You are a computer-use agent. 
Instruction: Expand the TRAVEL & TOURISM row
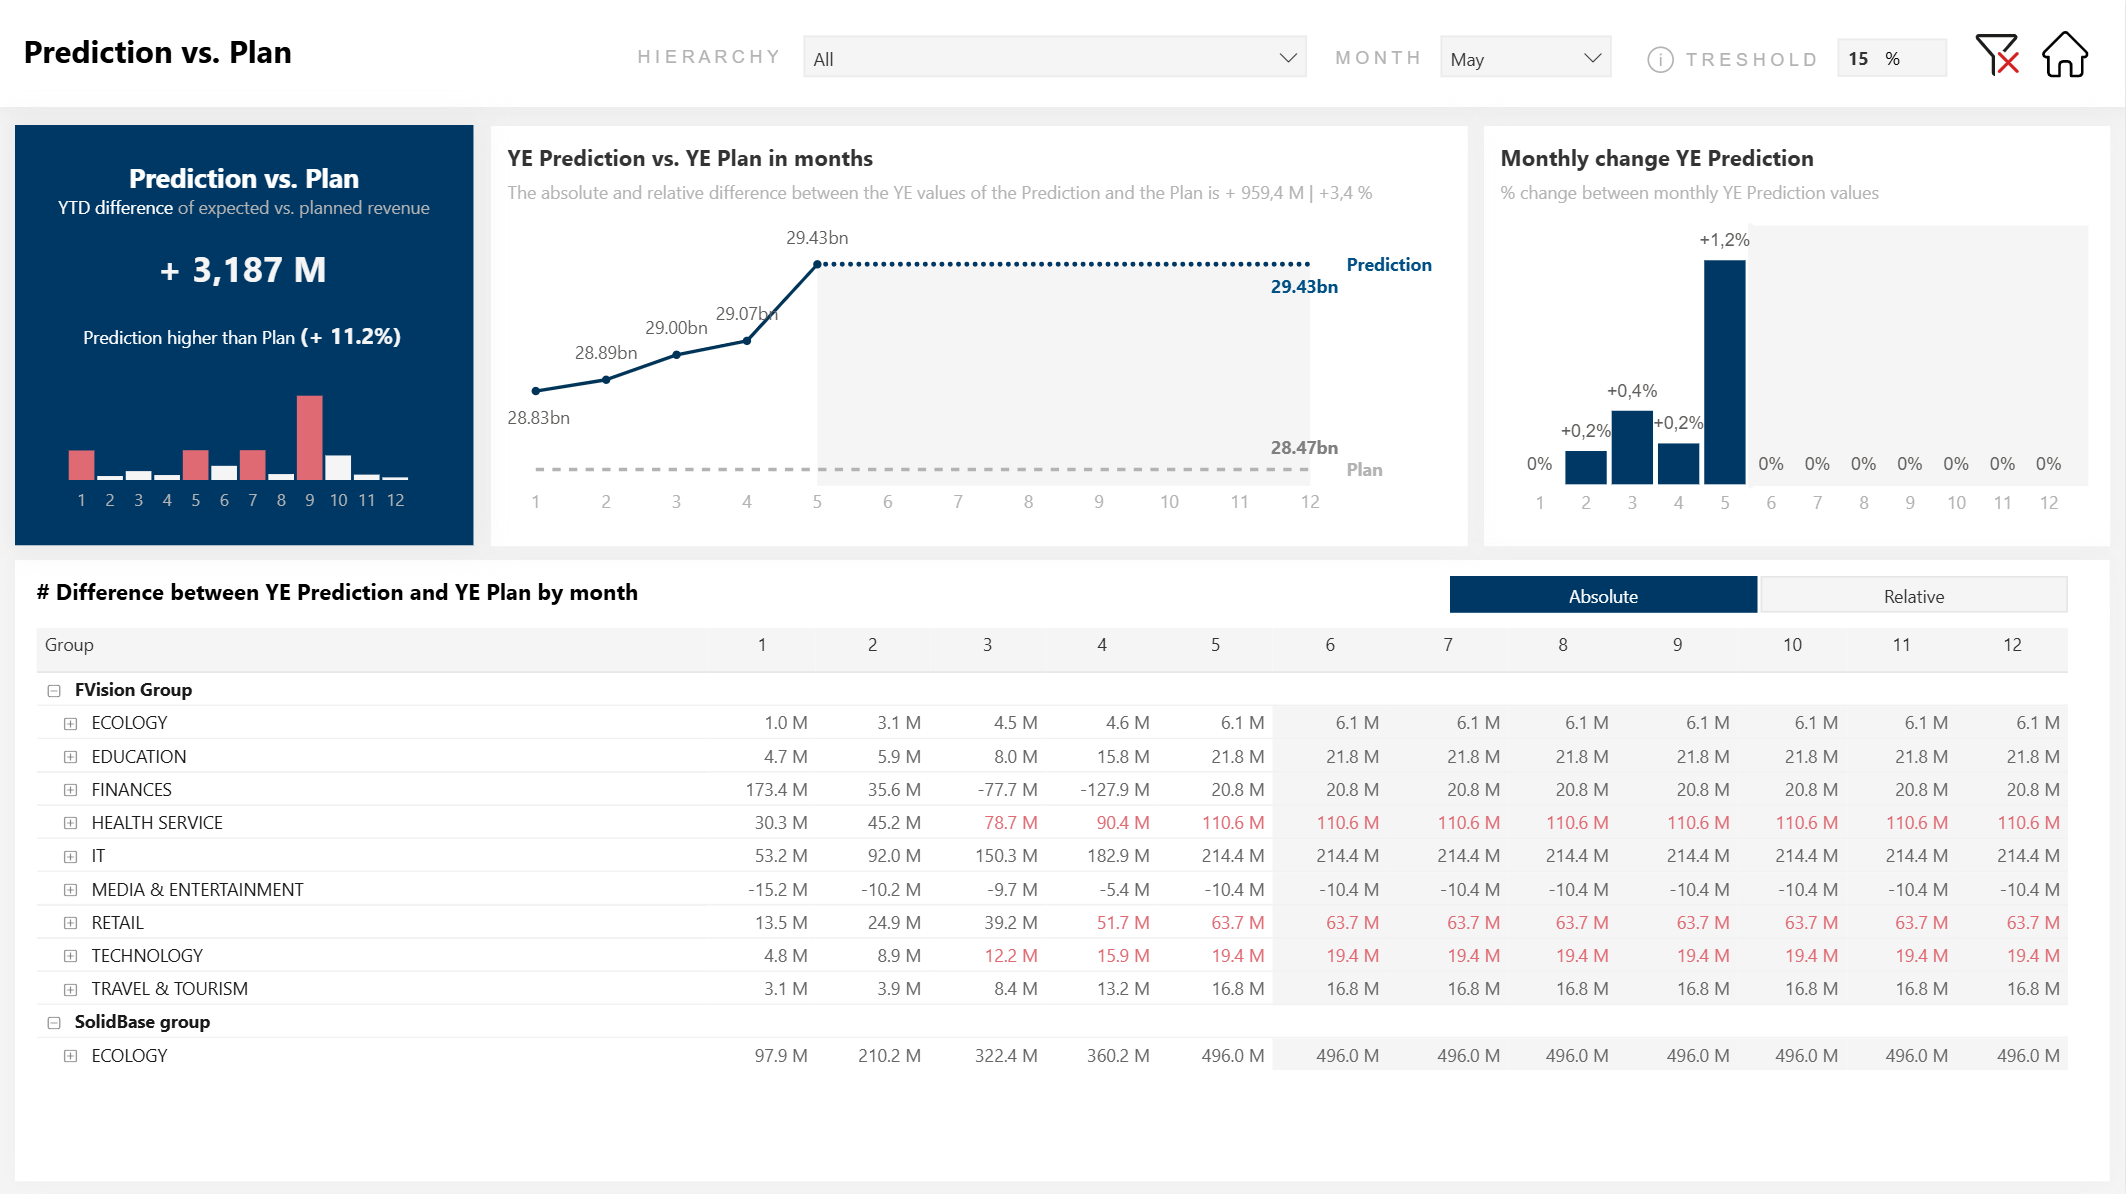tap(69, 988)
